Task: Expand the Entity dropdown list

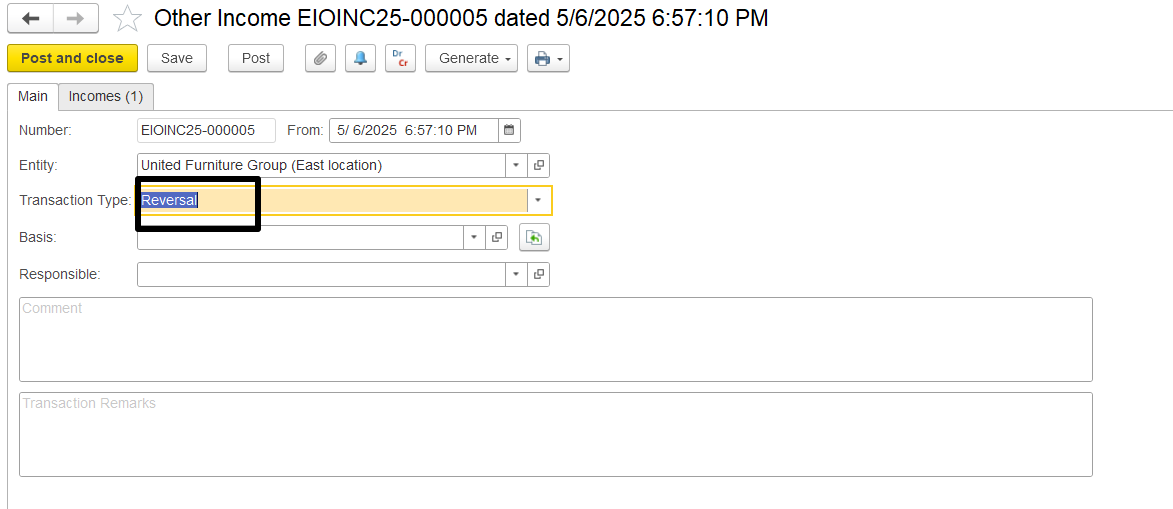Action: pos(517,165)
